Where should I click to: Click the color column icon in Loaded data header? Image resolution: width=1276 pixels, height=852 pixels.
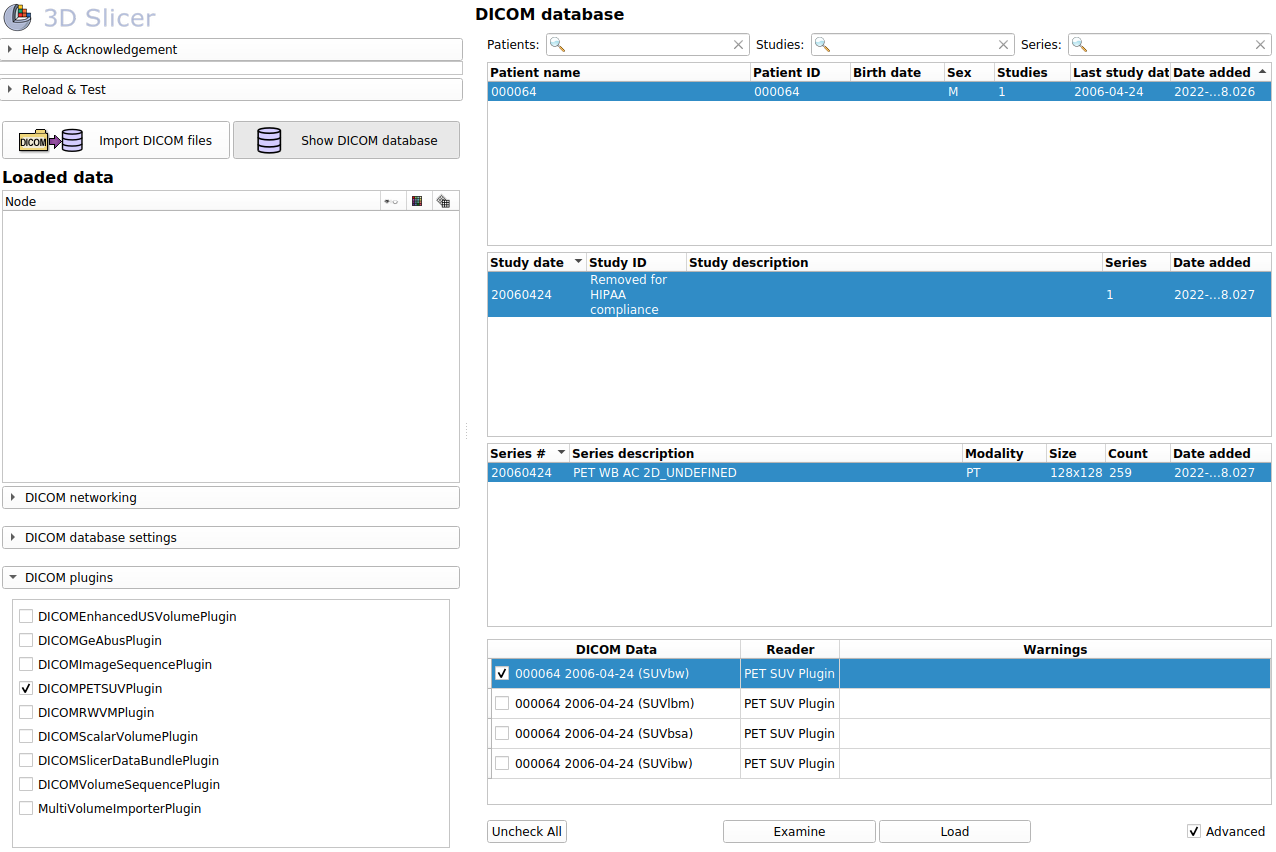[x=417, y=201]
